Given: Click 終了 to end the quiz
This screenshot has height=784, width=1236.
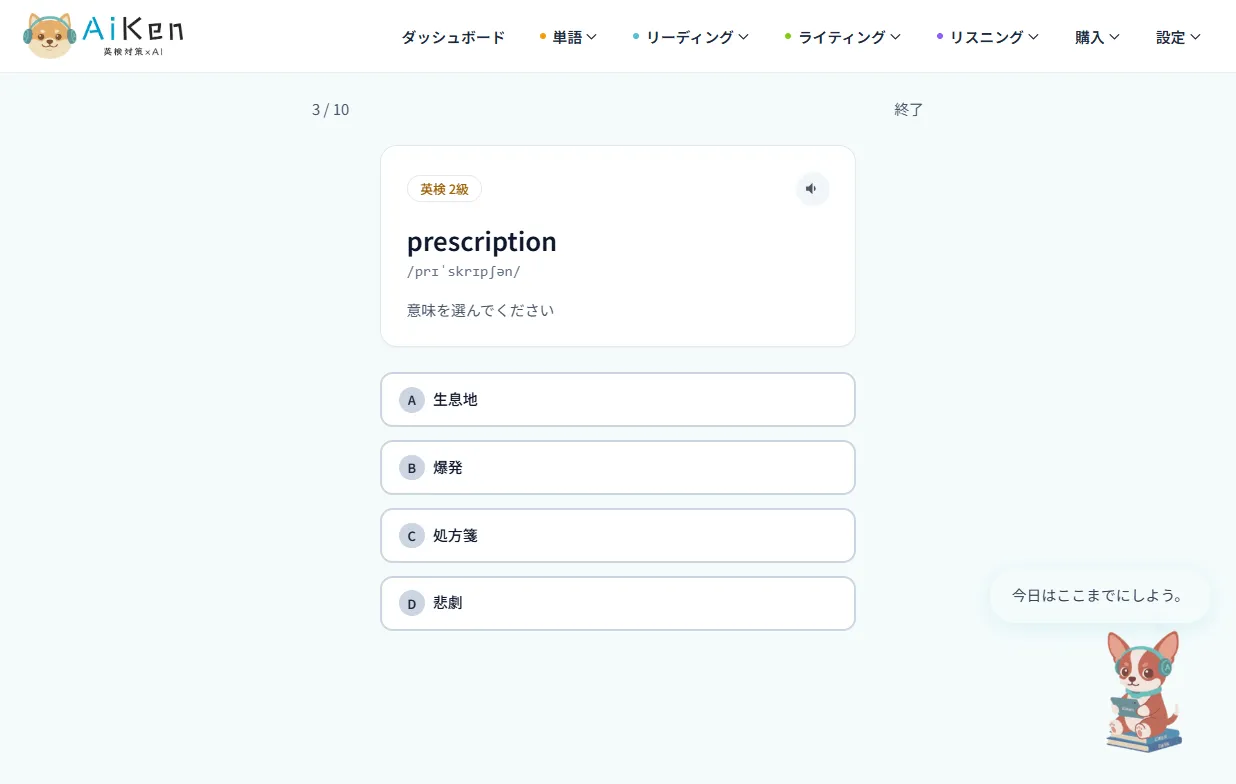Looking at the screenshot, I should pos(909,110).
